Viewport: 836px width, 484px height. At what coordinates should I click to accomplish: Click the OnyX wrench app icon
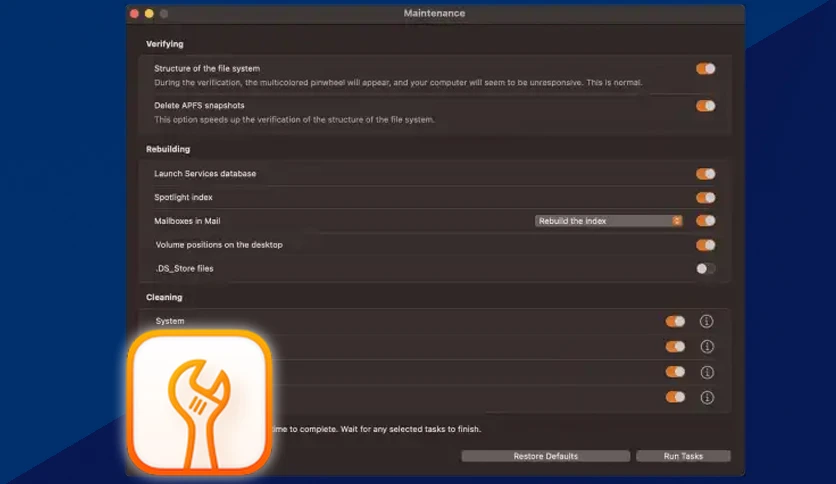coord(200,402)
